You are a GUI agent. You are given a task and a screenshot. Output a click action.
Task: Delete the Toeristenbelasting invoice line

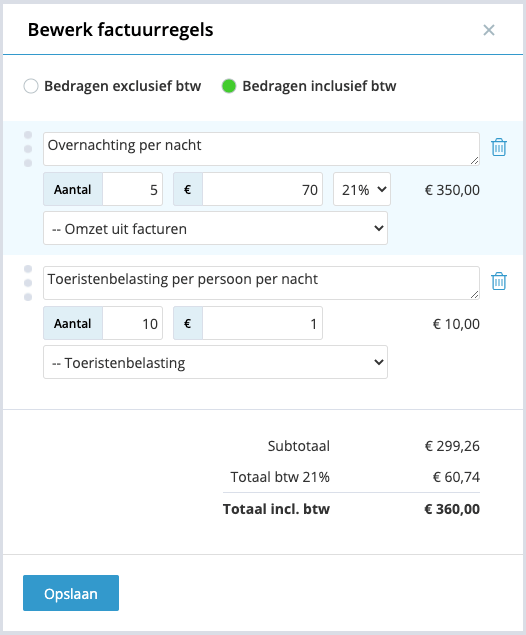[x=498, y=281]
